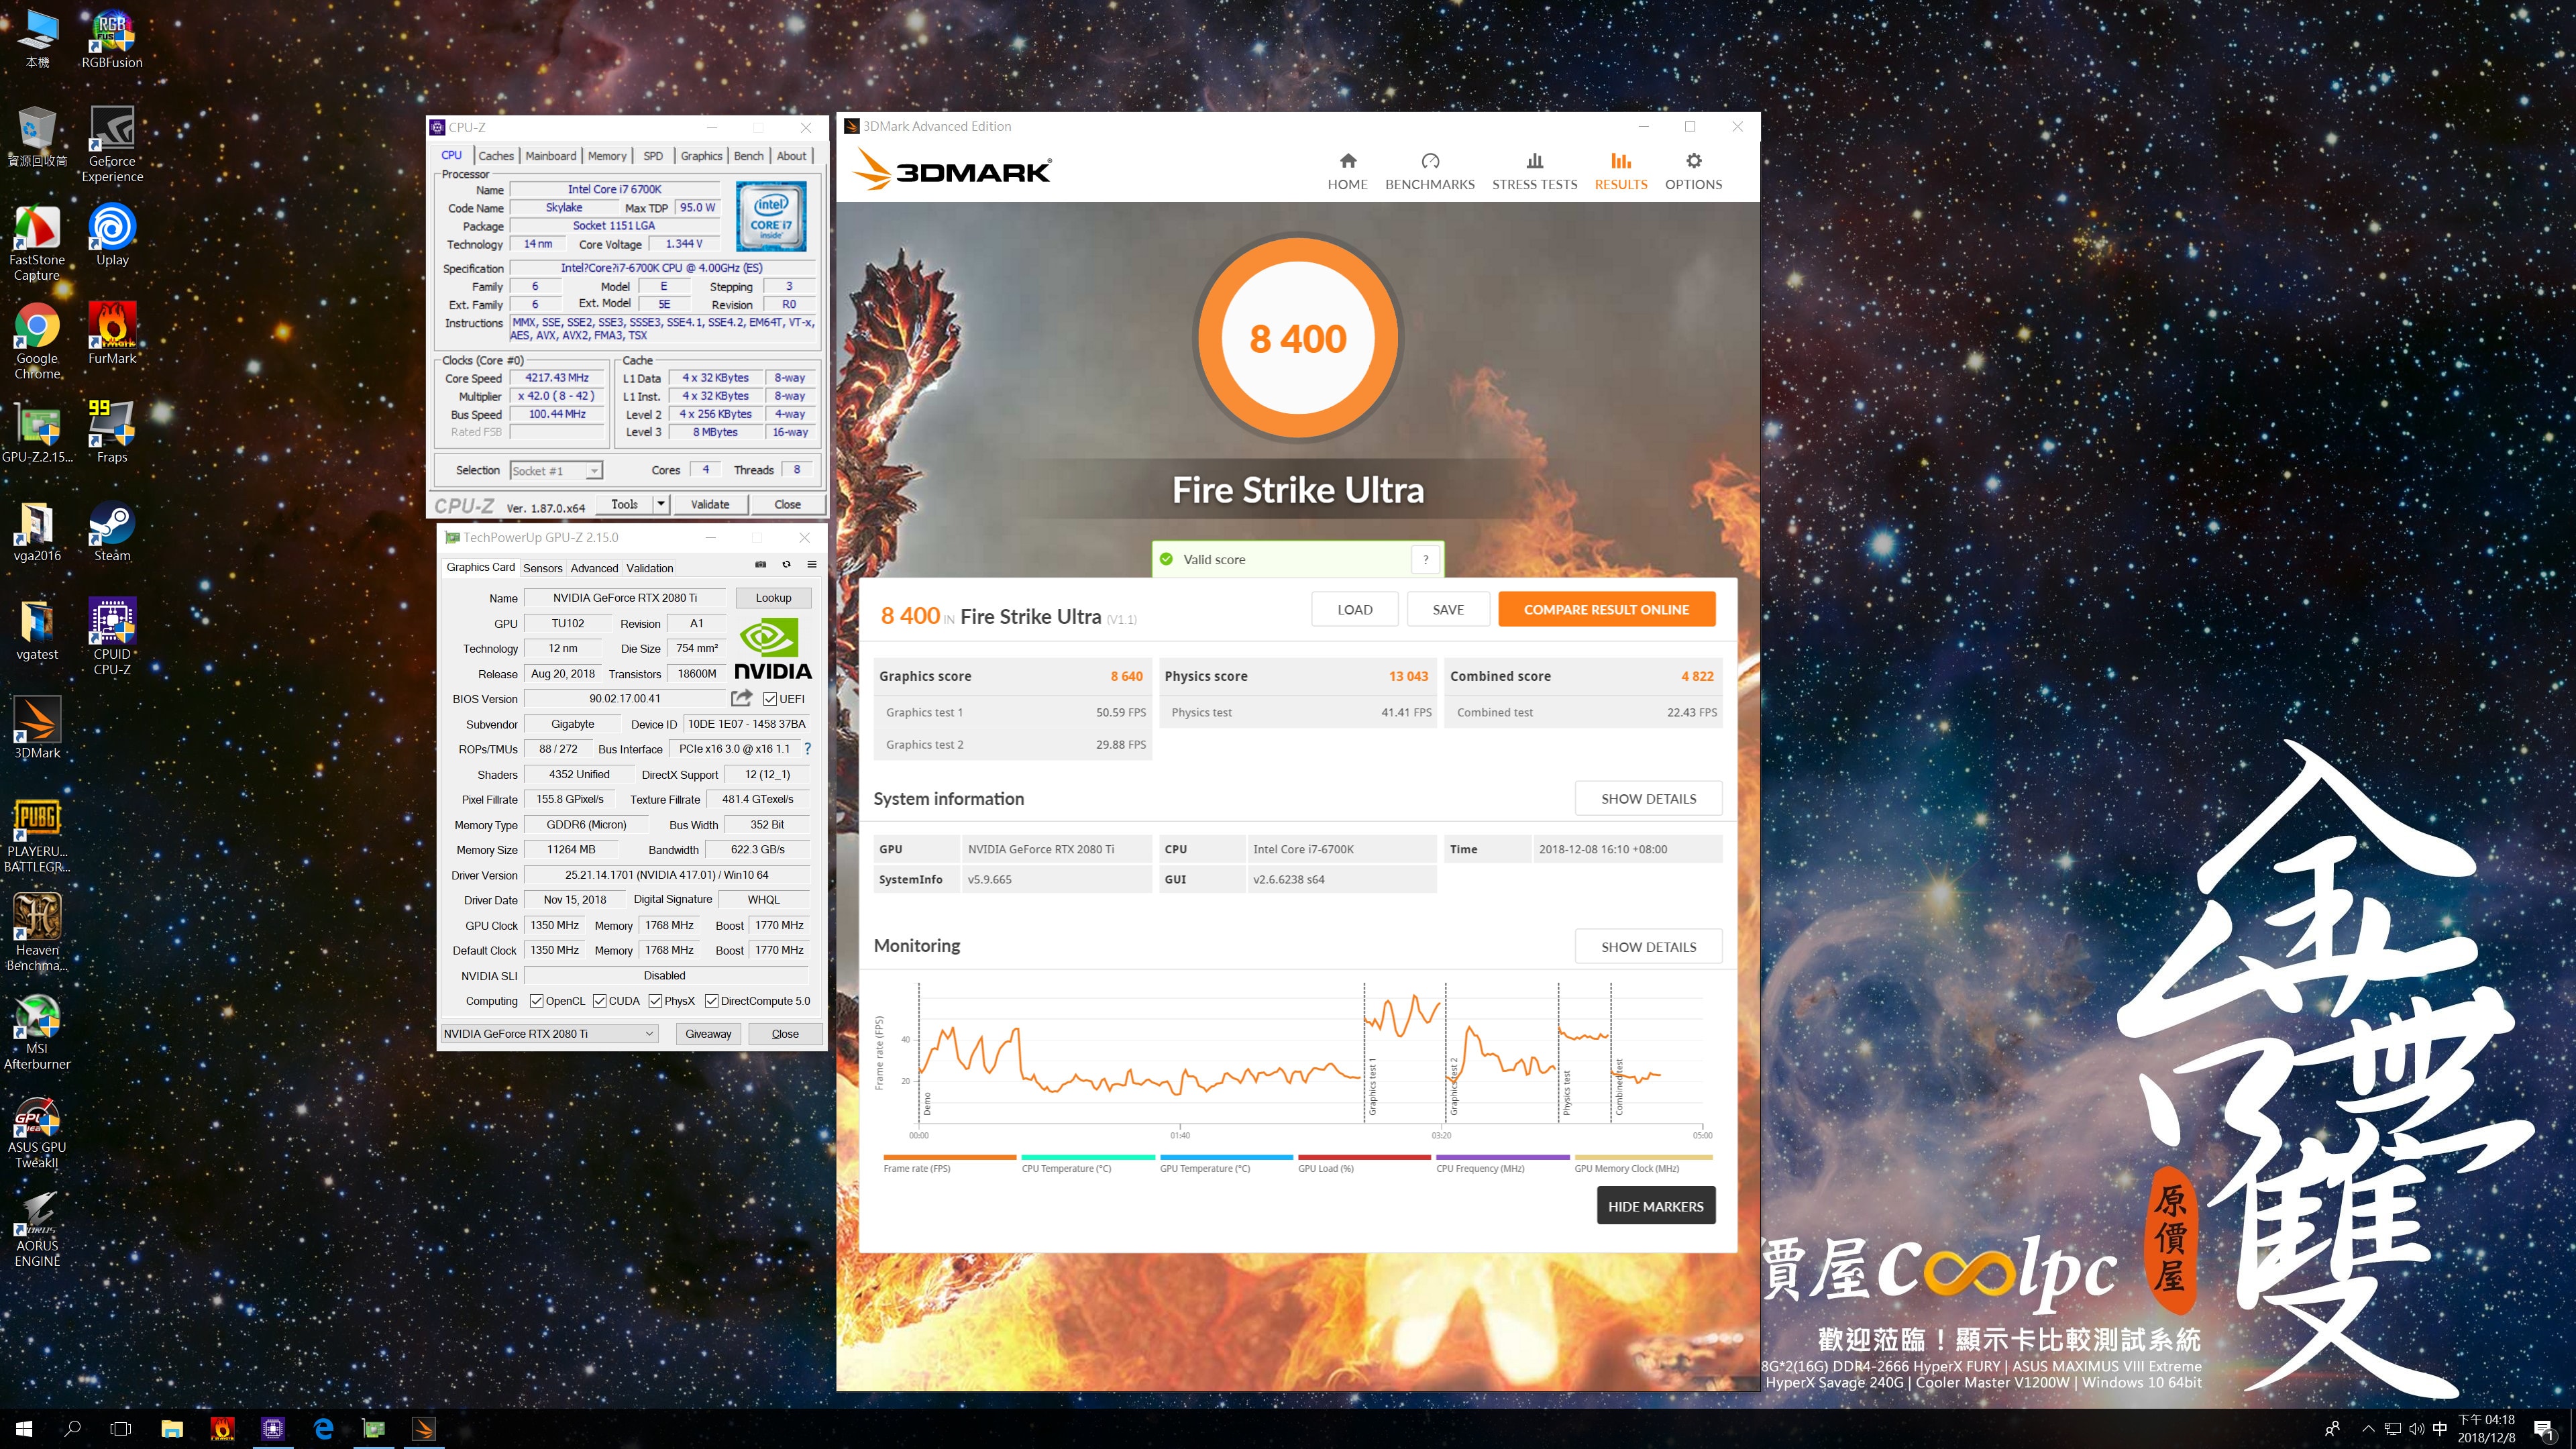The width and height of the screenshot is (2576, 1449).
Task: Toggle PhysX checkbox in GPU-Z
Action: (655, 1001)
